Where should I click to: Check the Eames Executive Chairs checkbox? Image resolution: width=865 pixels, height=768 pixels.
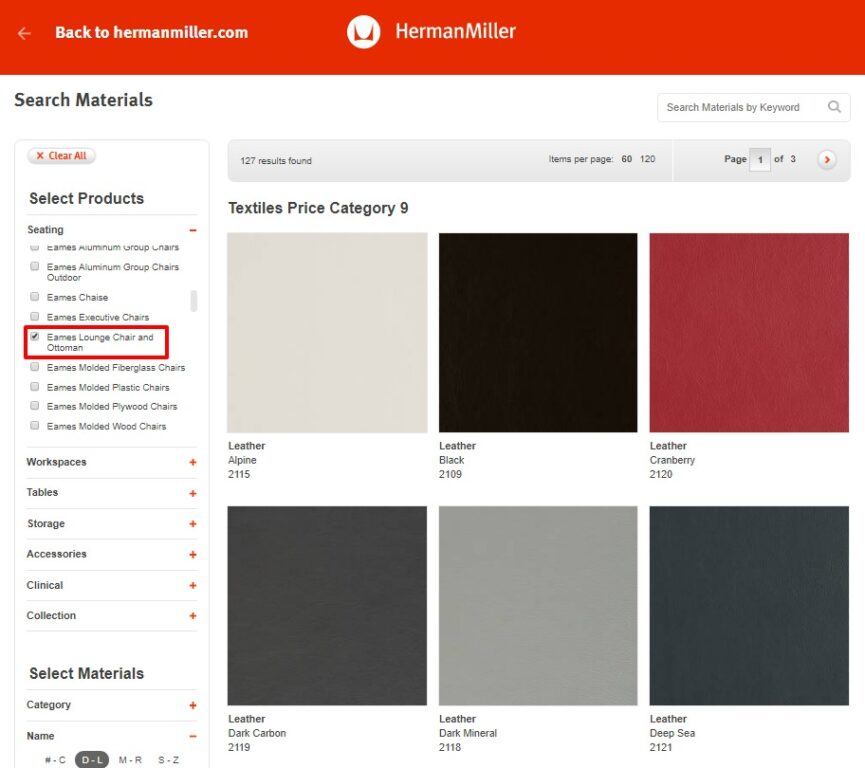[35, 317]
